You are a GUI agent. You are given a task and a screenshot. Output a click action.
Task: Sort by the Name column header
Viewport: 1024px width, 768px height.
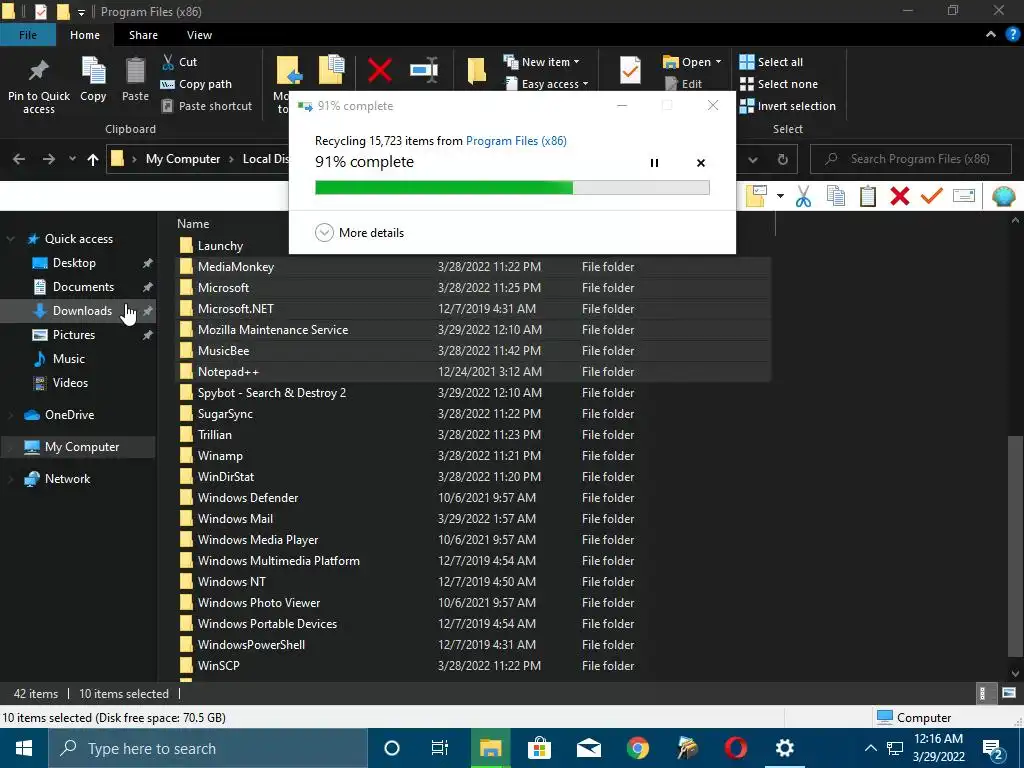coord(193,223)
